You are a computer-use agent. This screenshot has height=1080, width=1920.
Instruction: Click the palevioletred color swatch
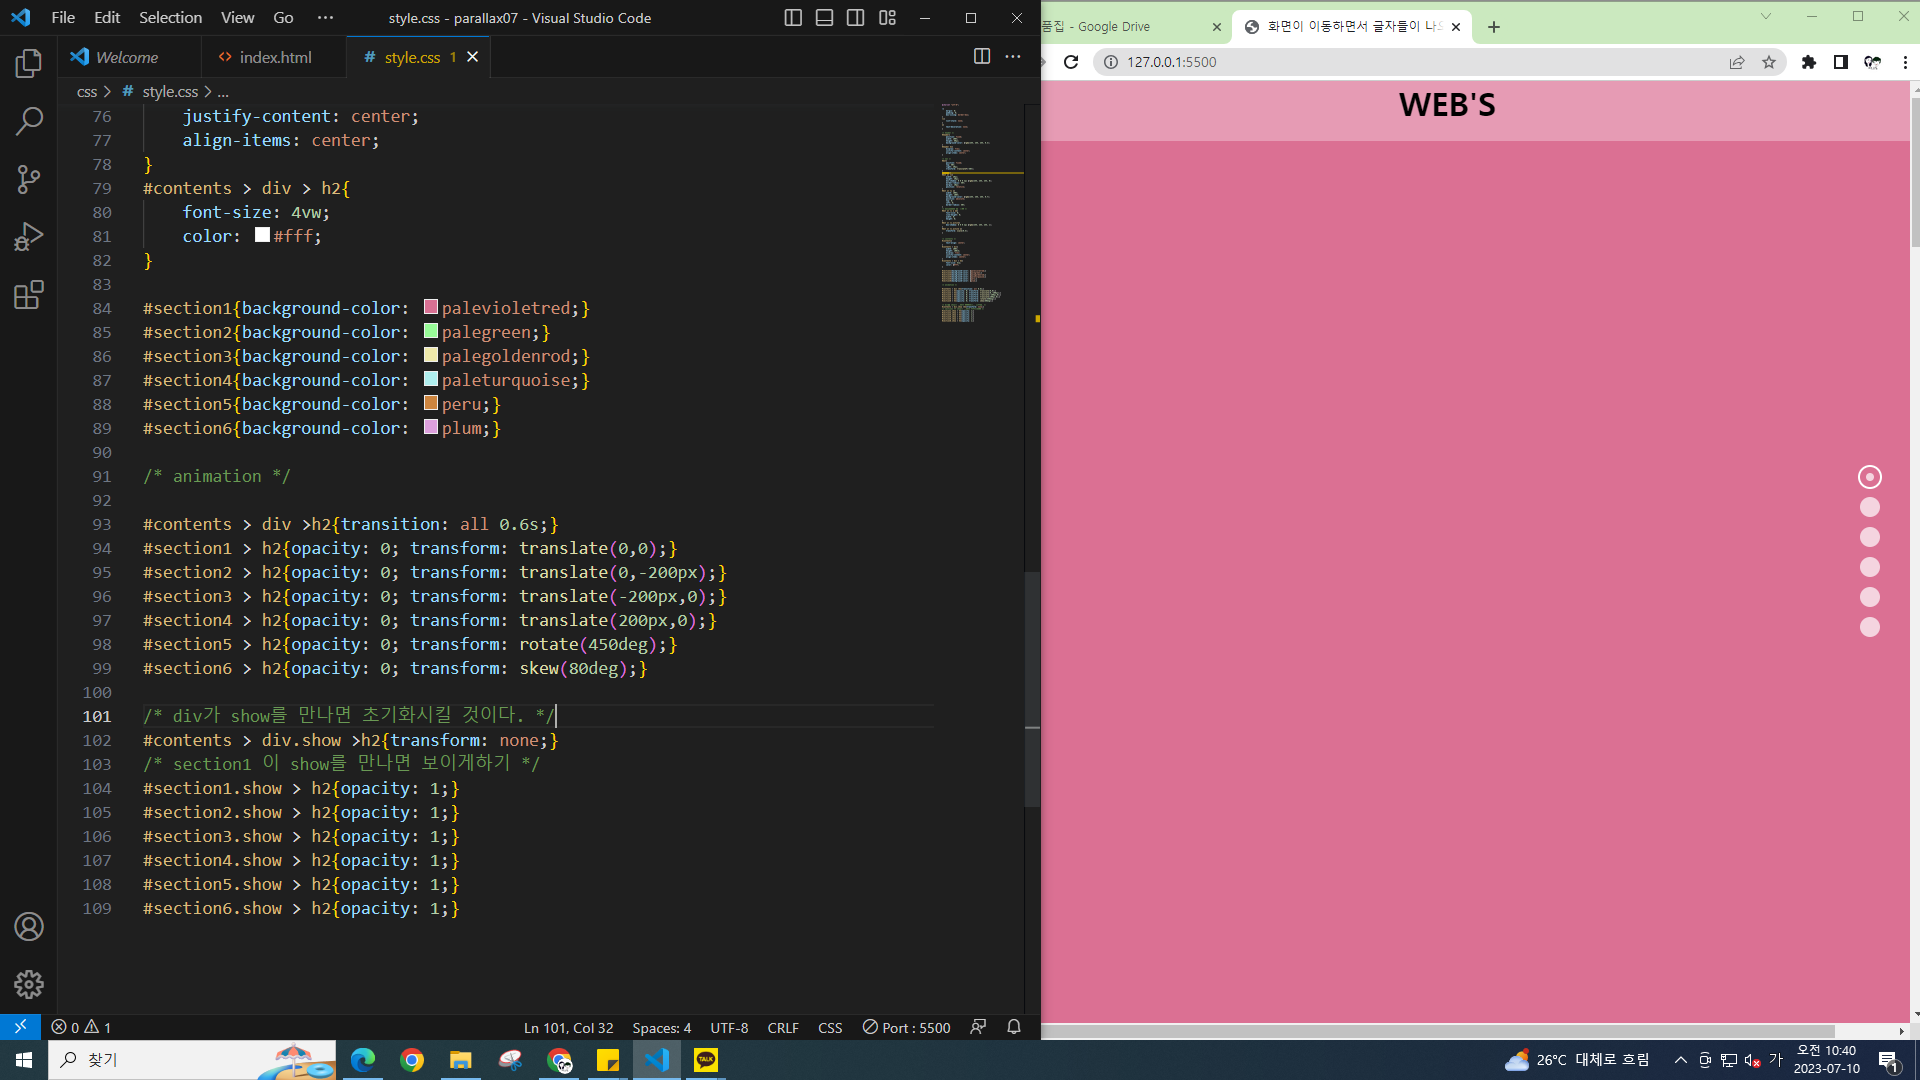tap(431, 307)
